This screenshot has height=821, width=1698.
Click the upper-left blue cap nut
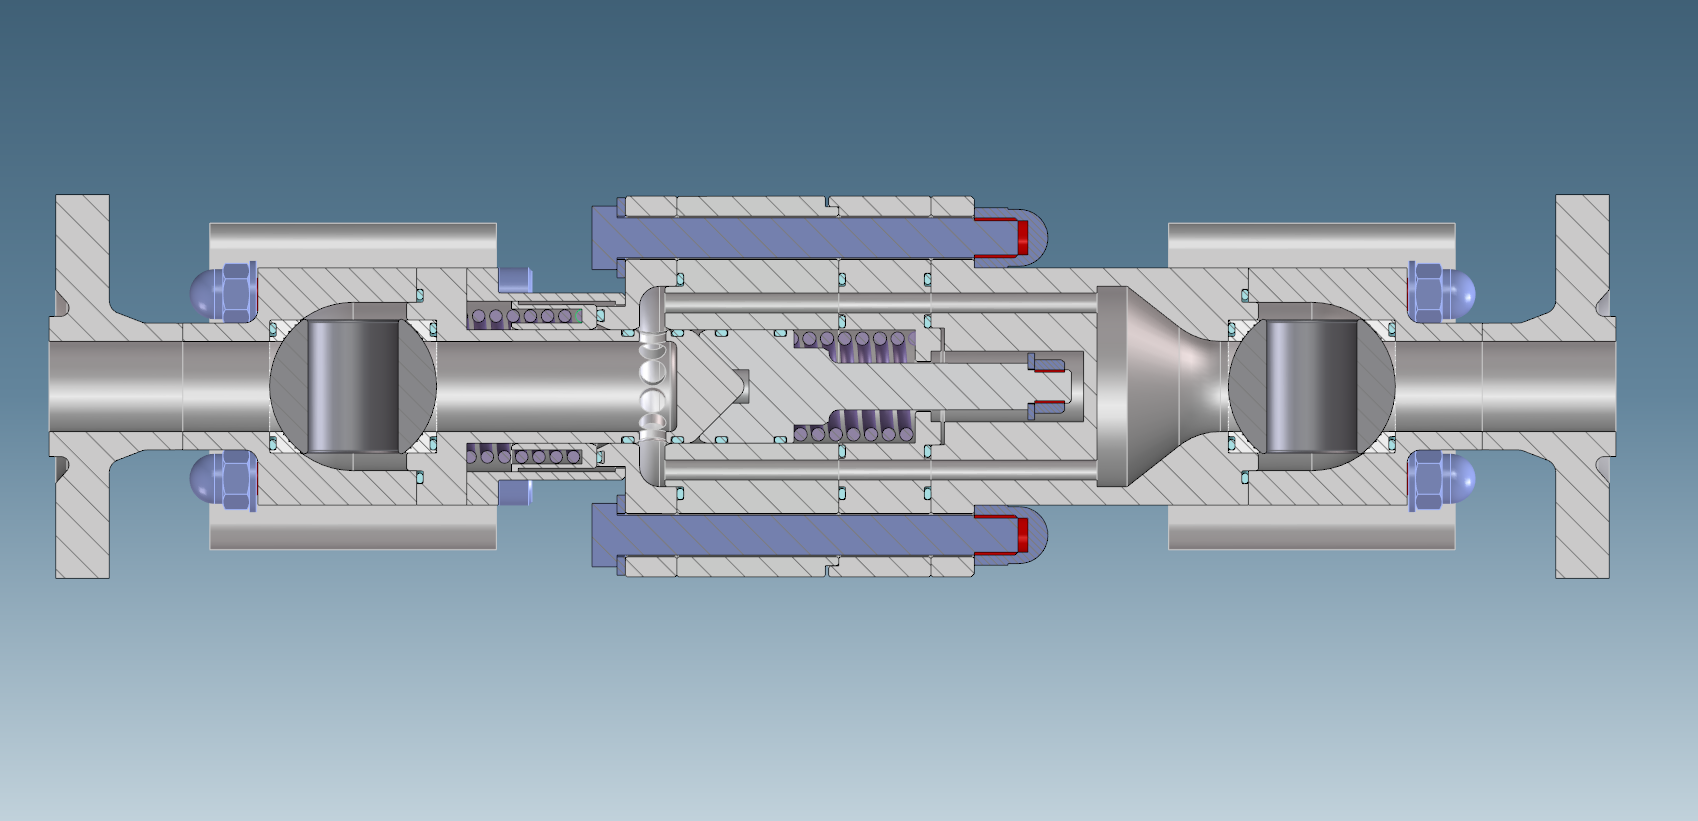223,291
